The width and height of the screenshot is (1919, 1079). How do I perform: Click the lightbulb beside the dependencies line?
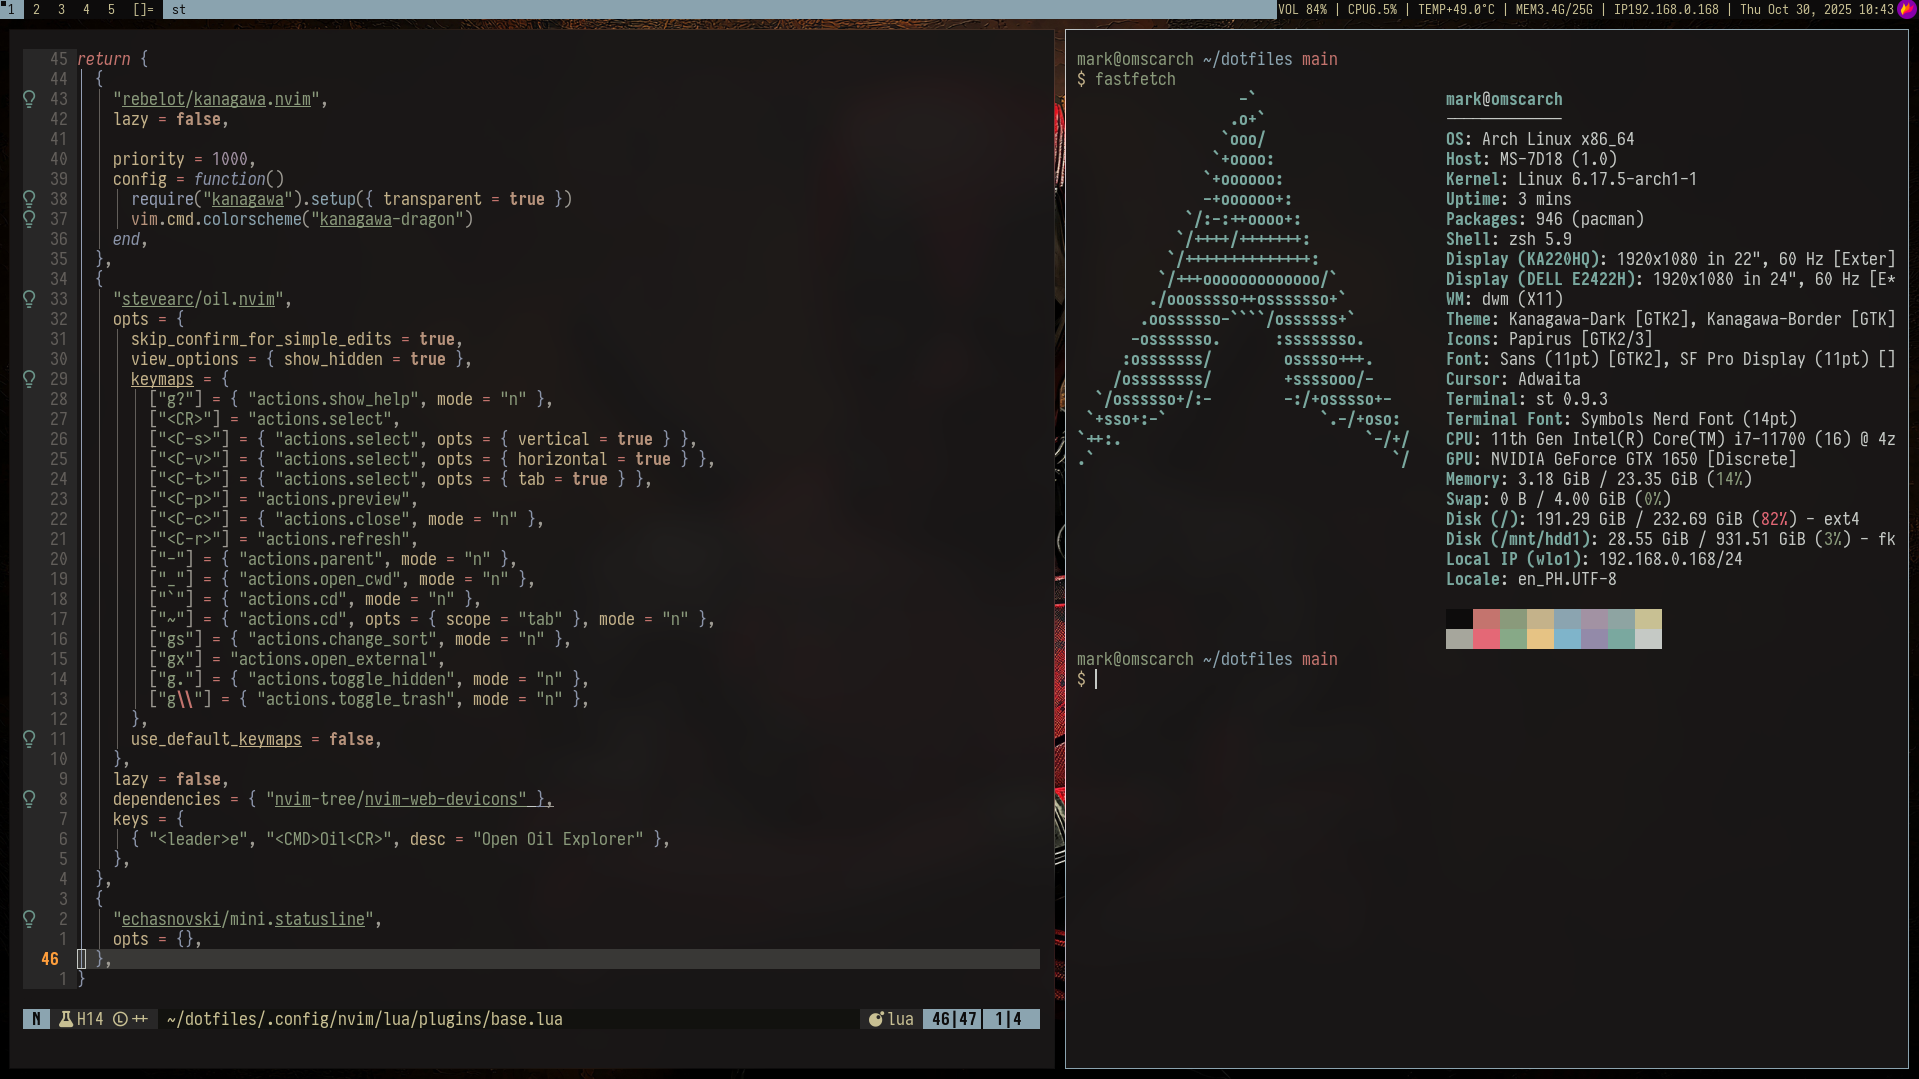point(29,799)
